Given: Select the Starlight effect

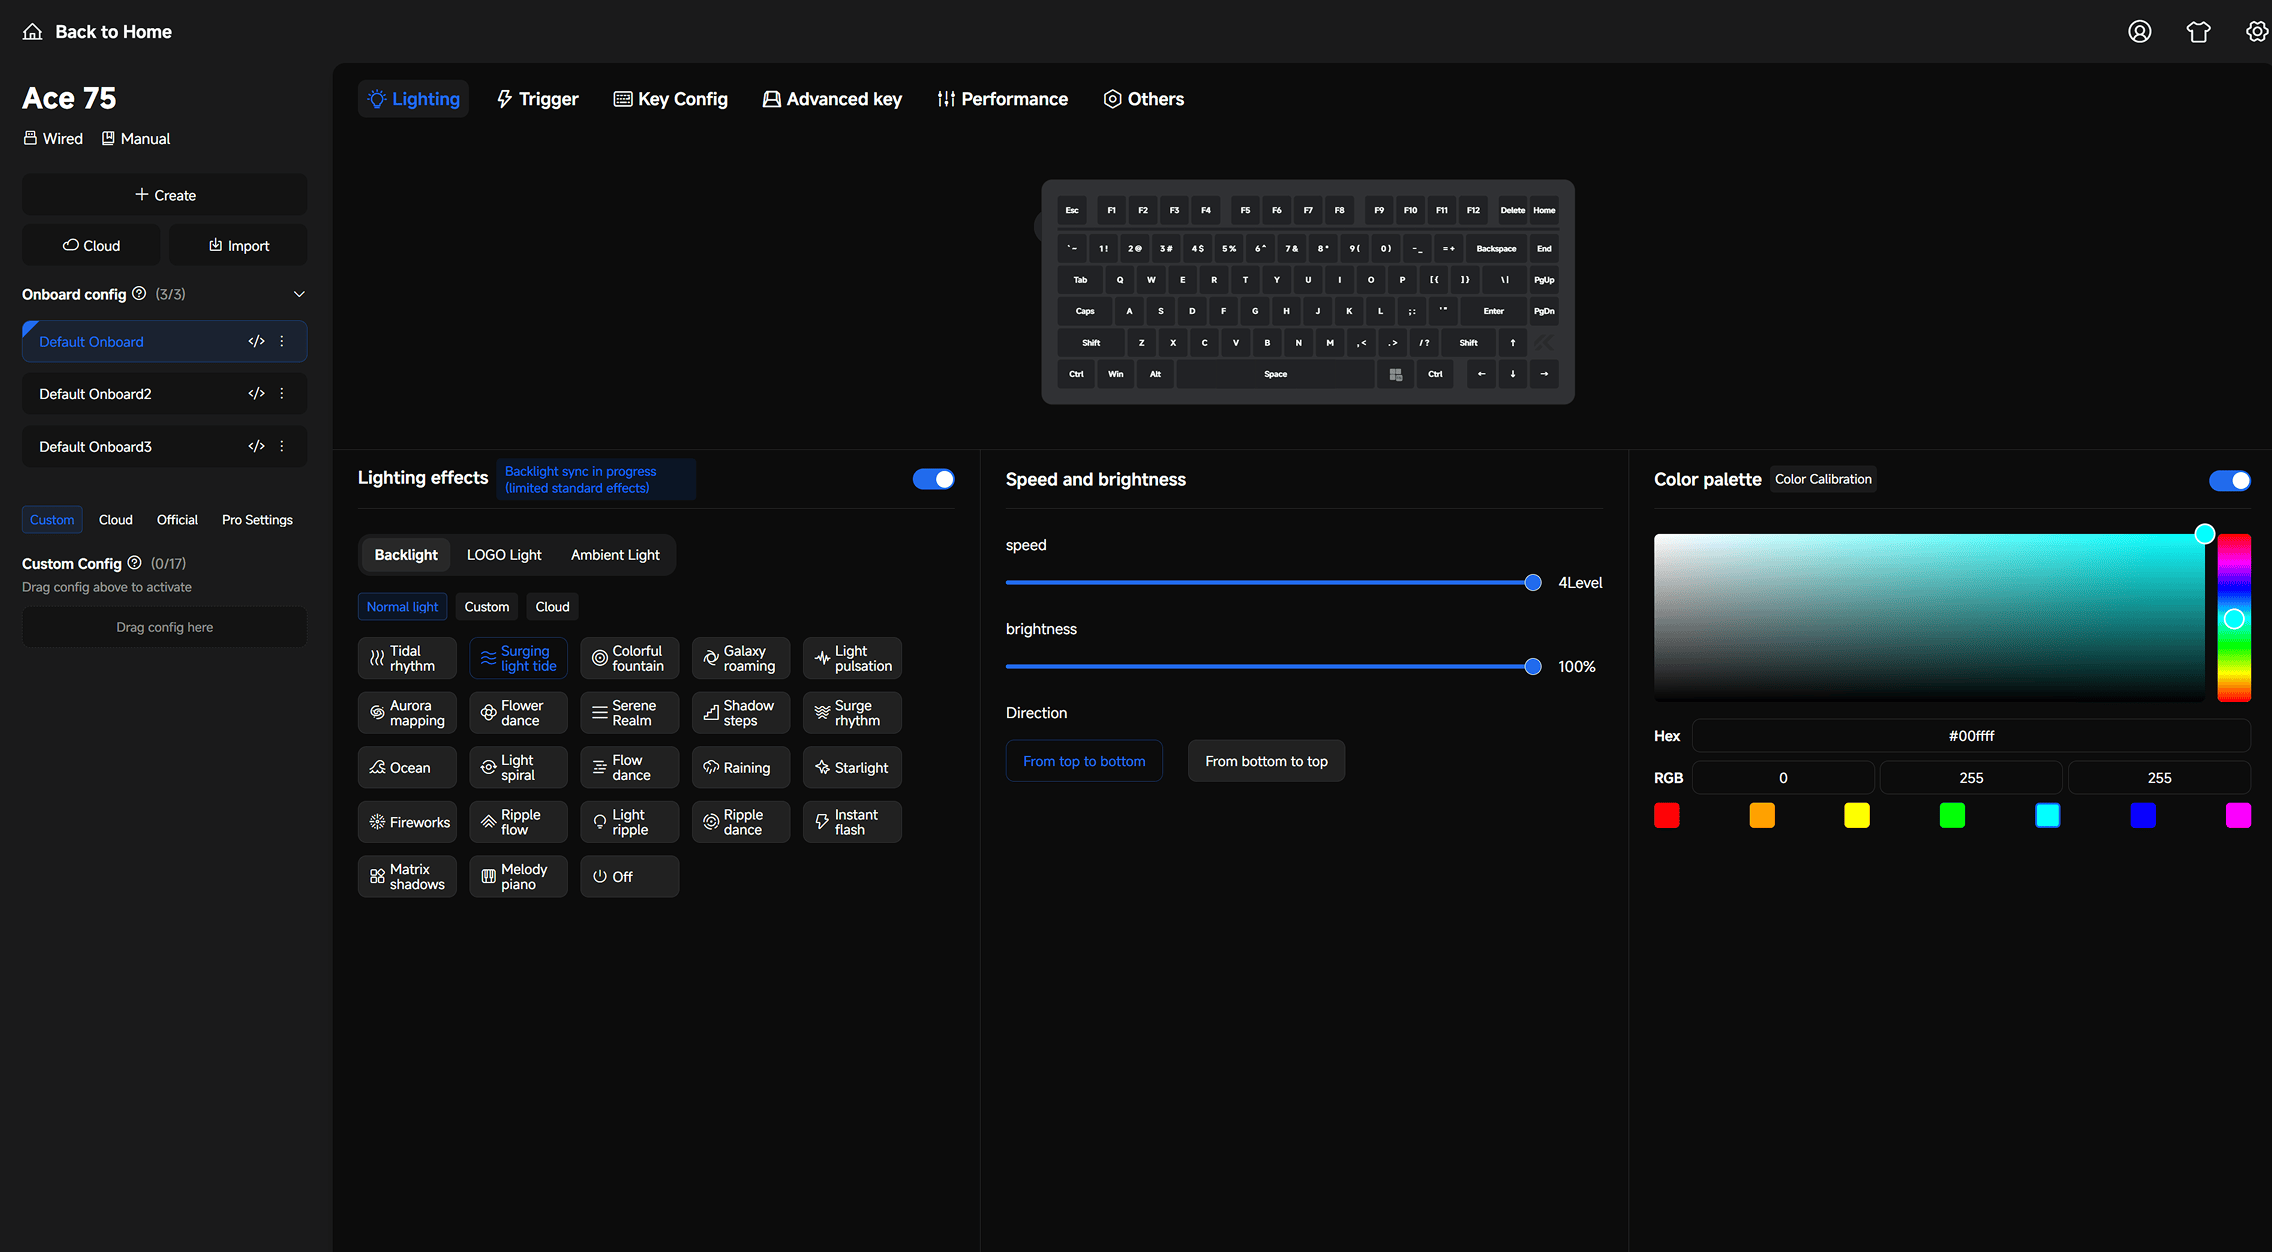Looking at the screenshot, I should 852,767.
